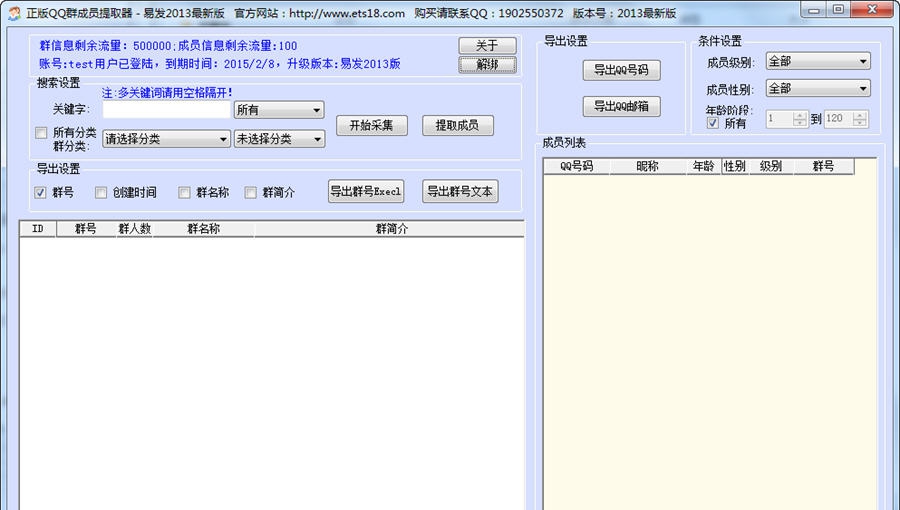
Task: Click the 开始采集 button
Action: [x=371, y=125]
